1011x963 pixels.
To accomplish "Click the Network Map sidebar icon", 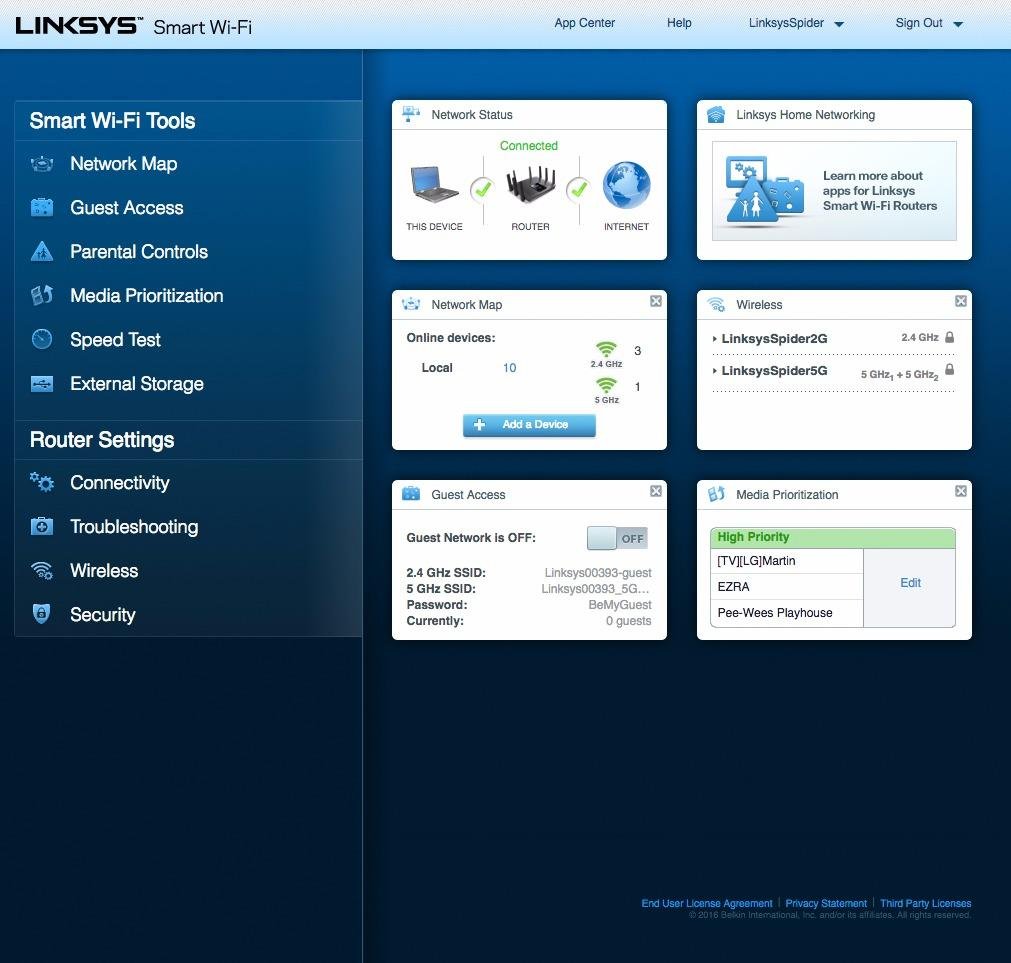I will click(x=42, y=164).
